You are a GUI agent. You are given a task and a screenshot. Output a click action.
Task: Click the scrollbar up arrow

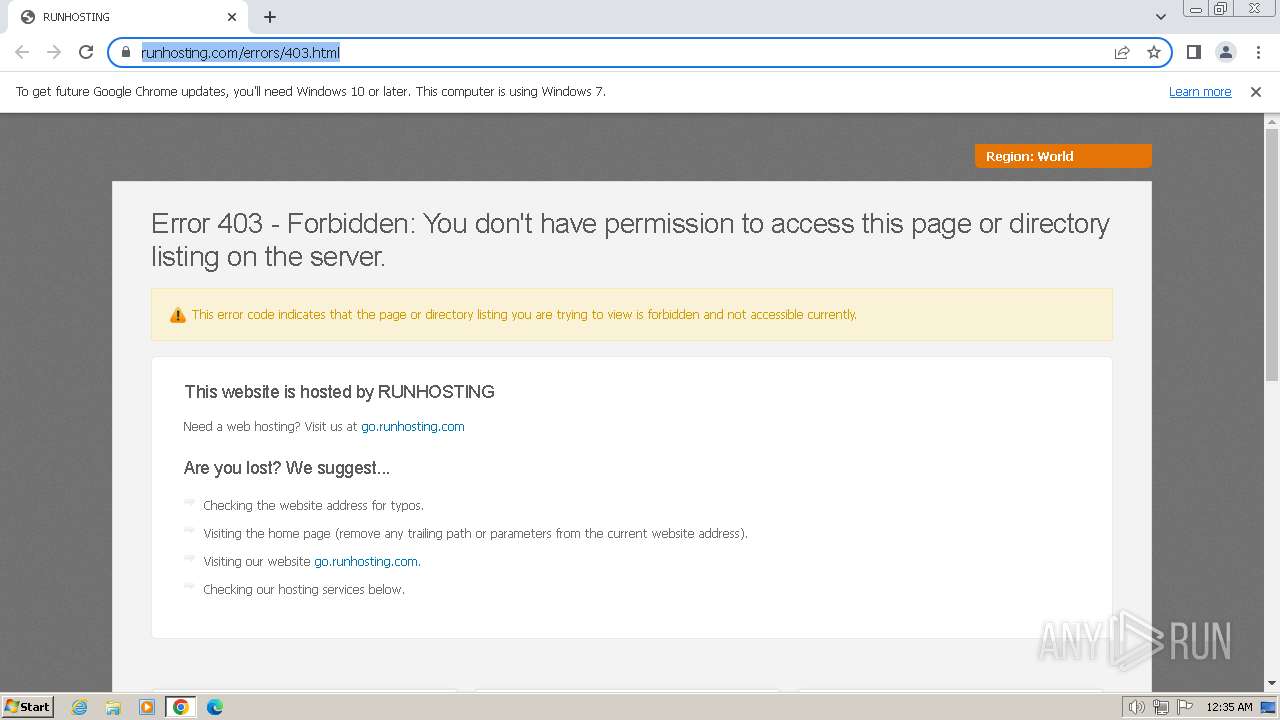pyautogui.click(x=1272, y=121)
